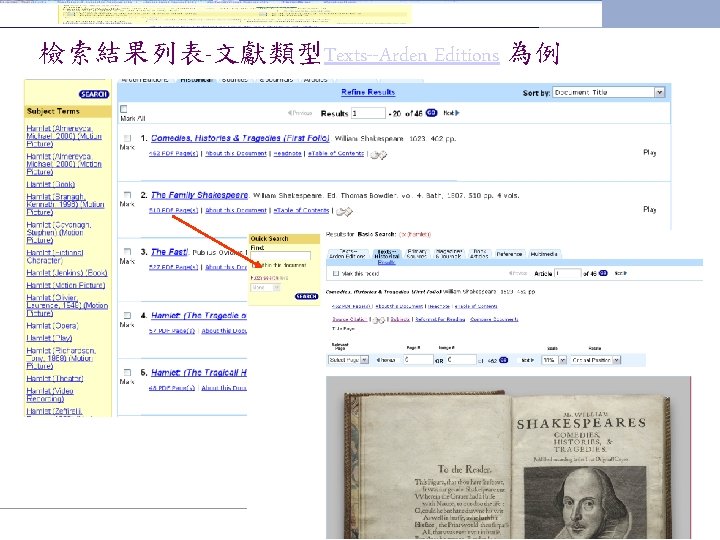Switch to the Multimedia tab
This screenshot has width=720, height=540.
(x=544, y=254)
